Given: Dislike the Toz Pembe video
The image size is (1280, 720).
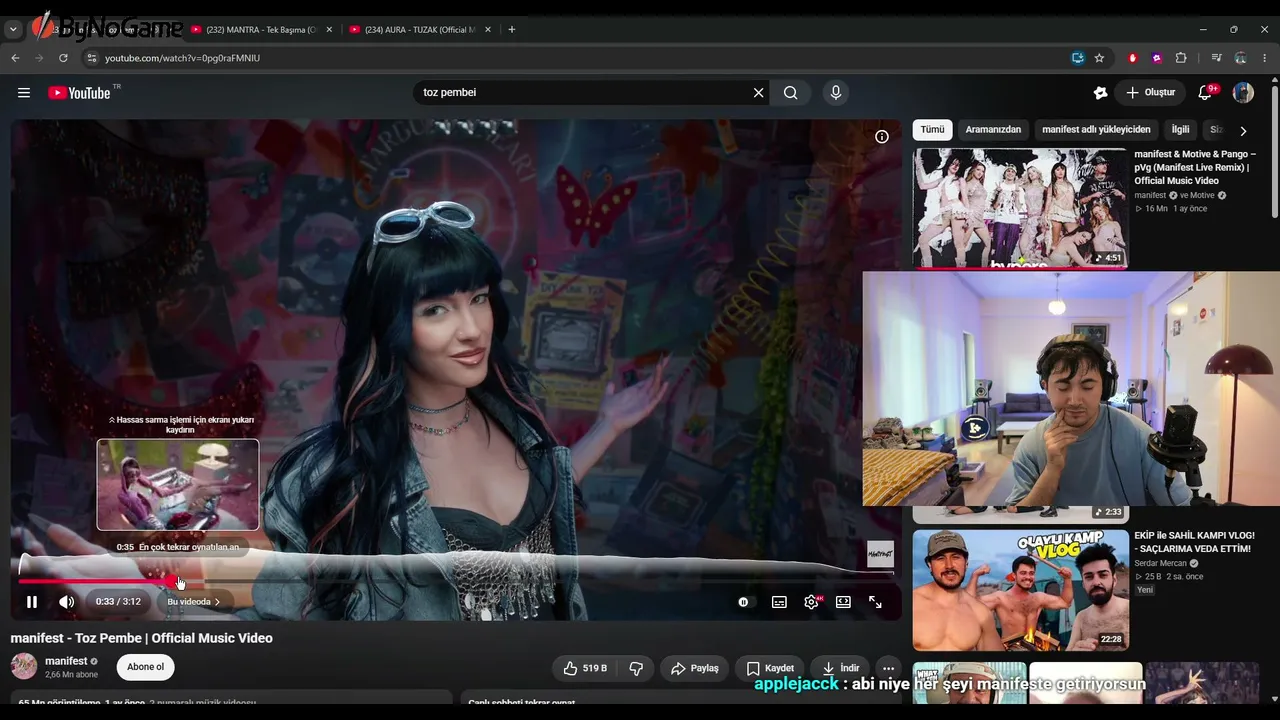Looking at the screenshot, I should [x=635, y=668].
